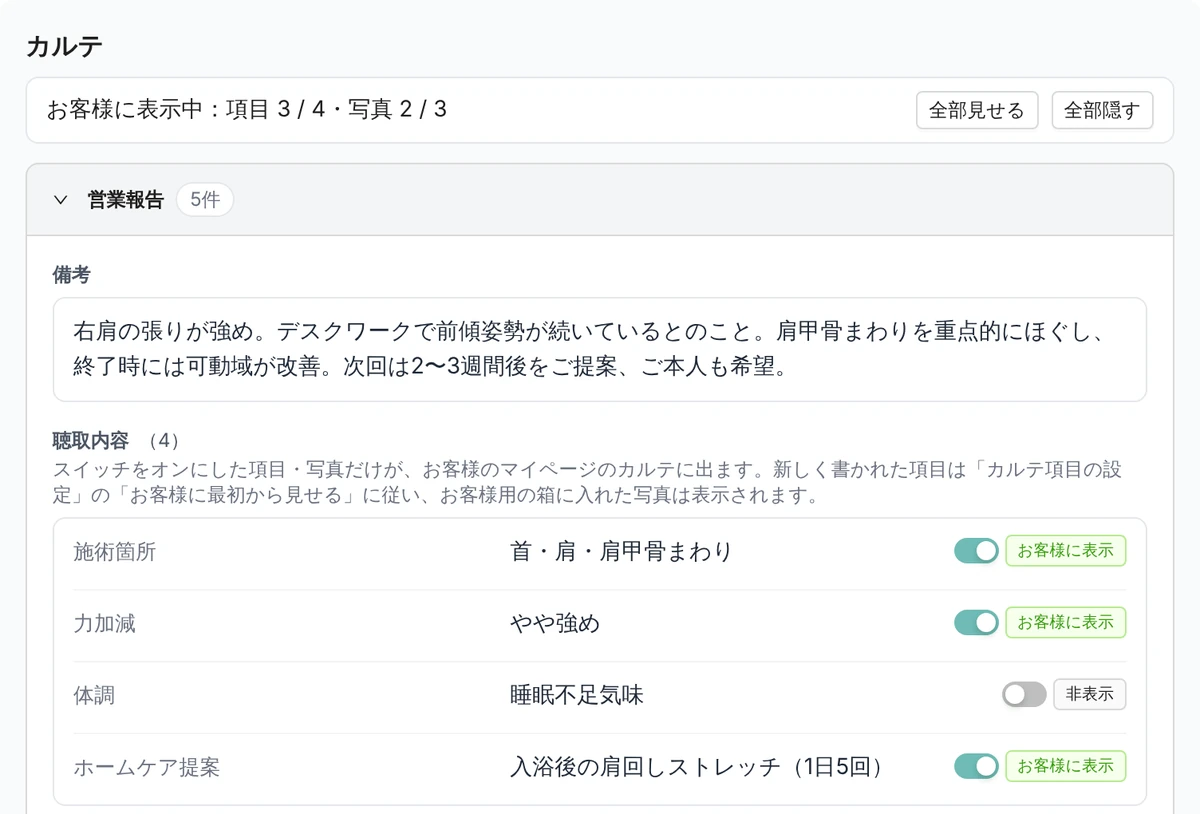Viewport: 1200px width, 814px height.
Task: Click the お客様に表示 badge in 施術箇所 row
Action: [x=1065, y=551]
